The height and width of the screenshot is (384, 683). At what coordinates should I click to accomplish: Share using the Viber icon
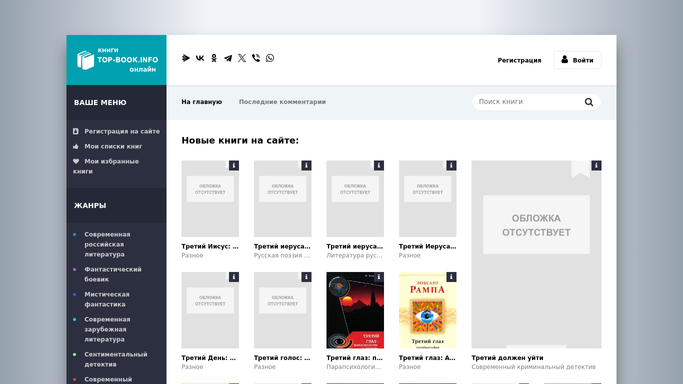(x=256, y=58)
